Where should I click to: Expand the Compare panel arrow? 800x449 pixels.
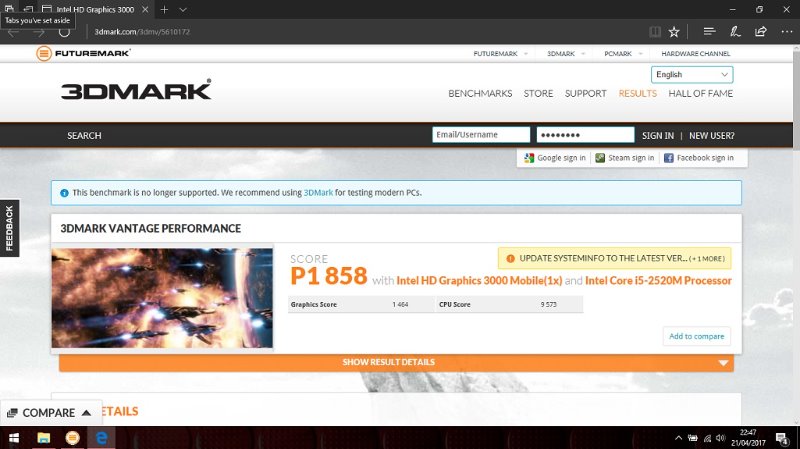coord(87,413)
